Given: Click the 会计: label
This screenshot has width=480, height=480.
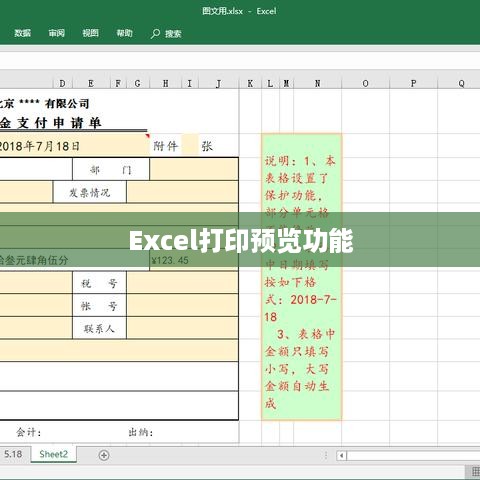Looking at the screenshot, I should (x=29, y=432).
